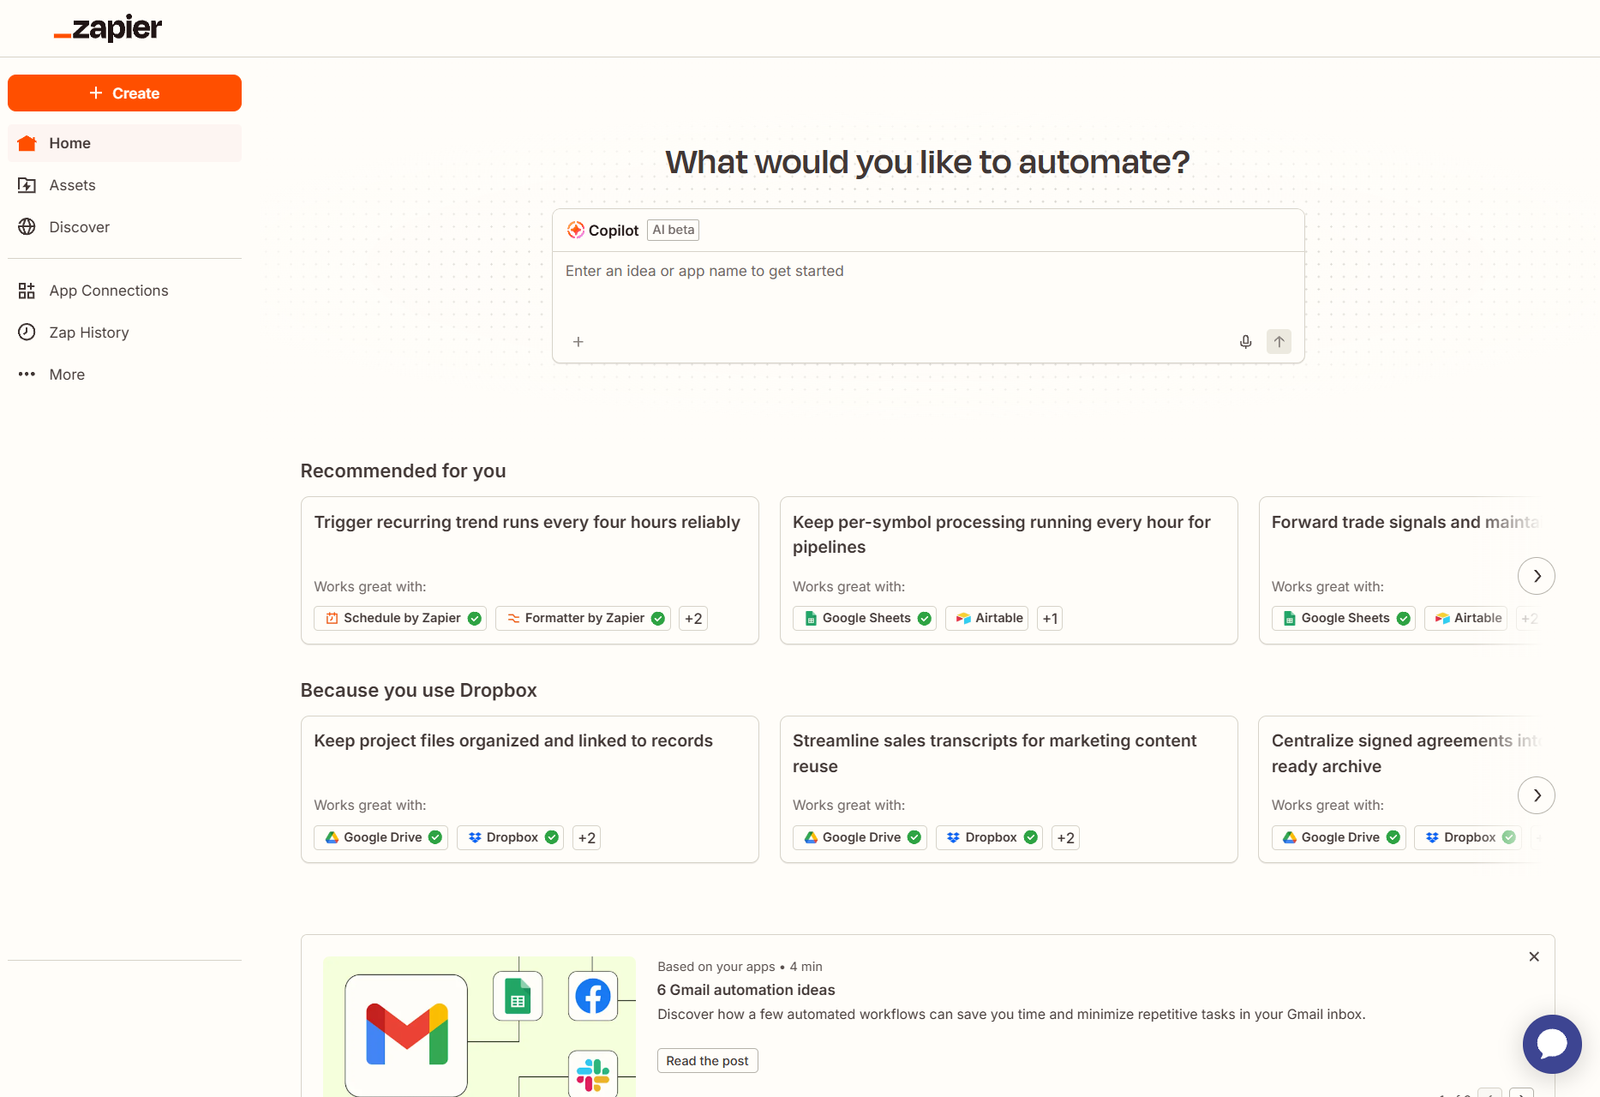Dismiss the Gmail automation ideas card
This screenshot has width=1600, height=1097.
[x=1533, y=957]
